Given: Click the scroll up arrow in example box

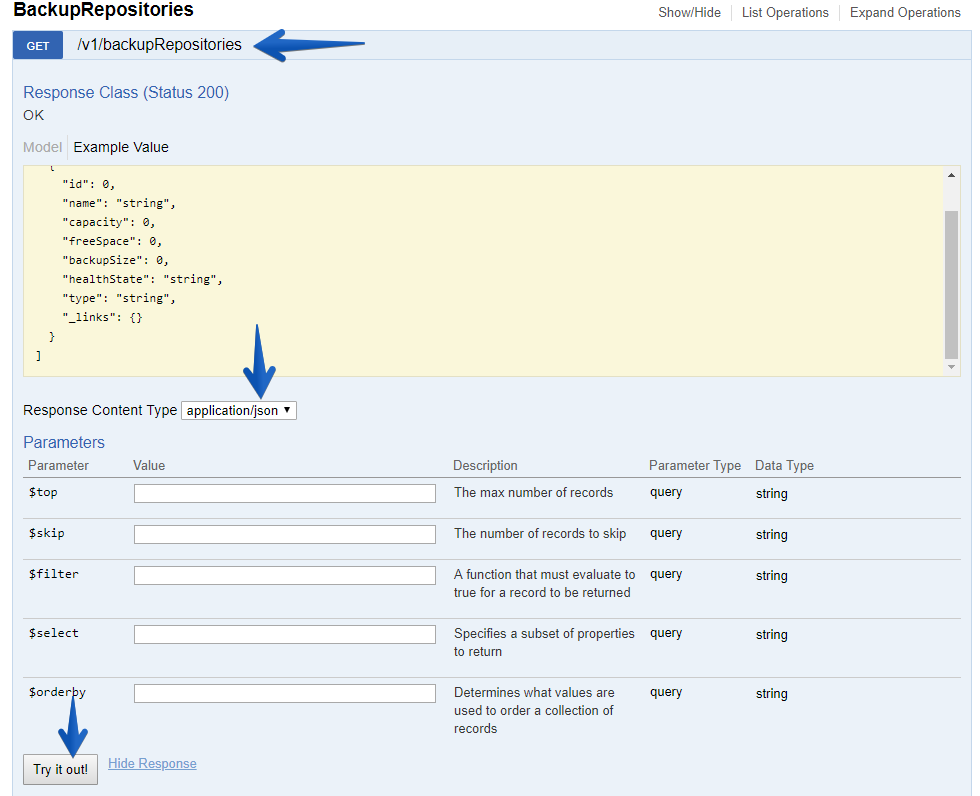Looking at the screenshot, I should 951,175.
